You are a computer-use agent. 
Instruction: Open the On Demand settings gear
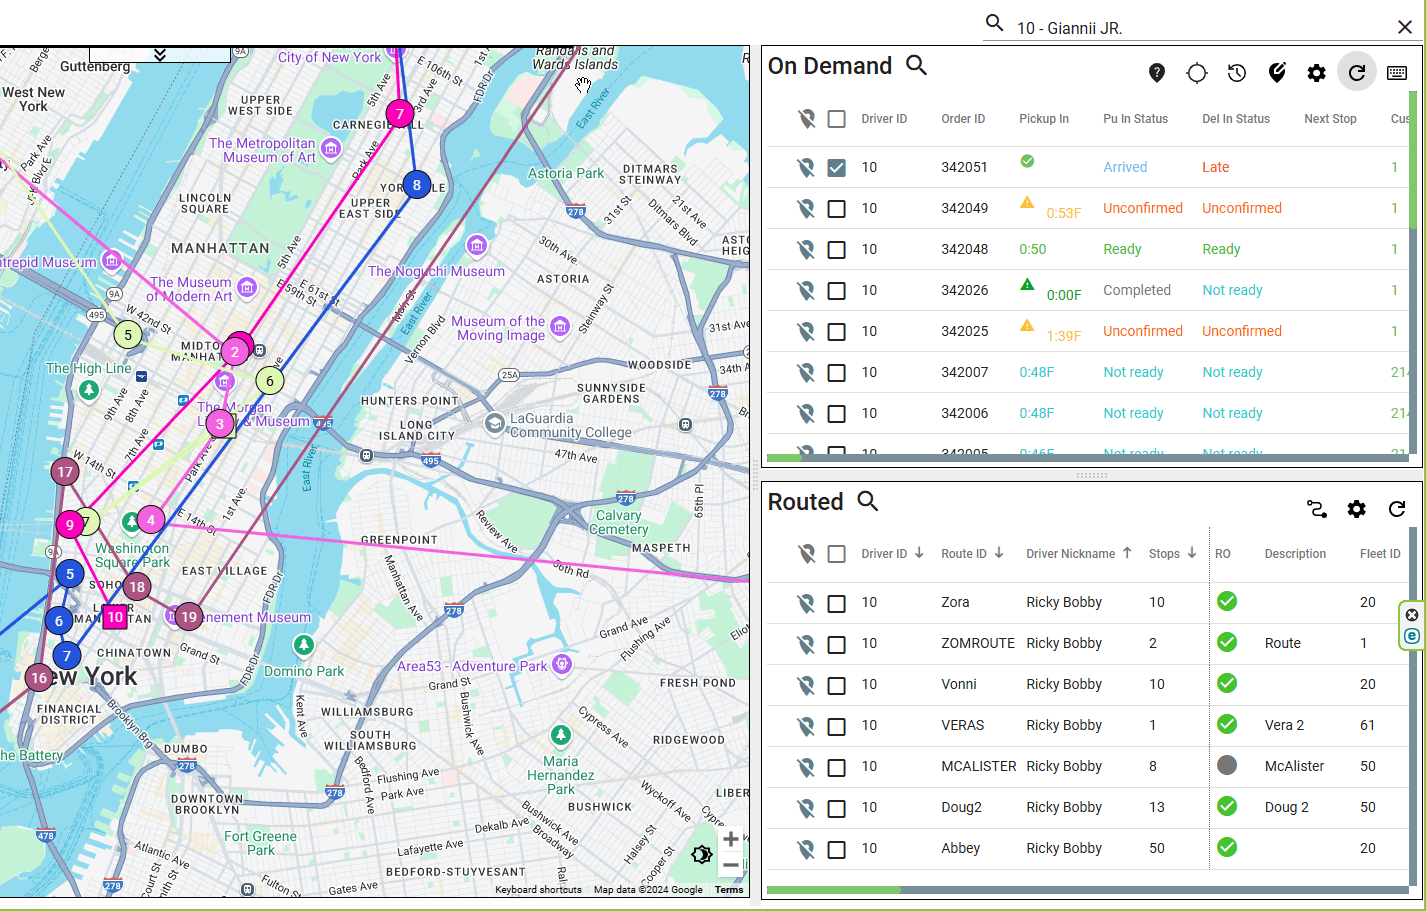pyautogui.click(x=1316, y=72)
